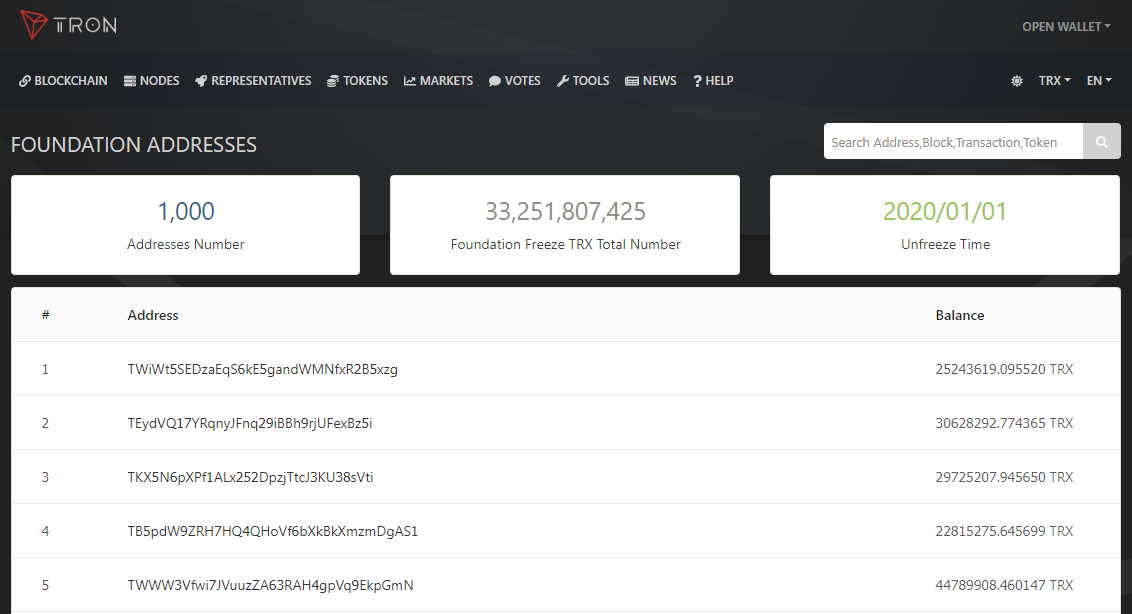Expand the TRX currency dropdown

1055,81
